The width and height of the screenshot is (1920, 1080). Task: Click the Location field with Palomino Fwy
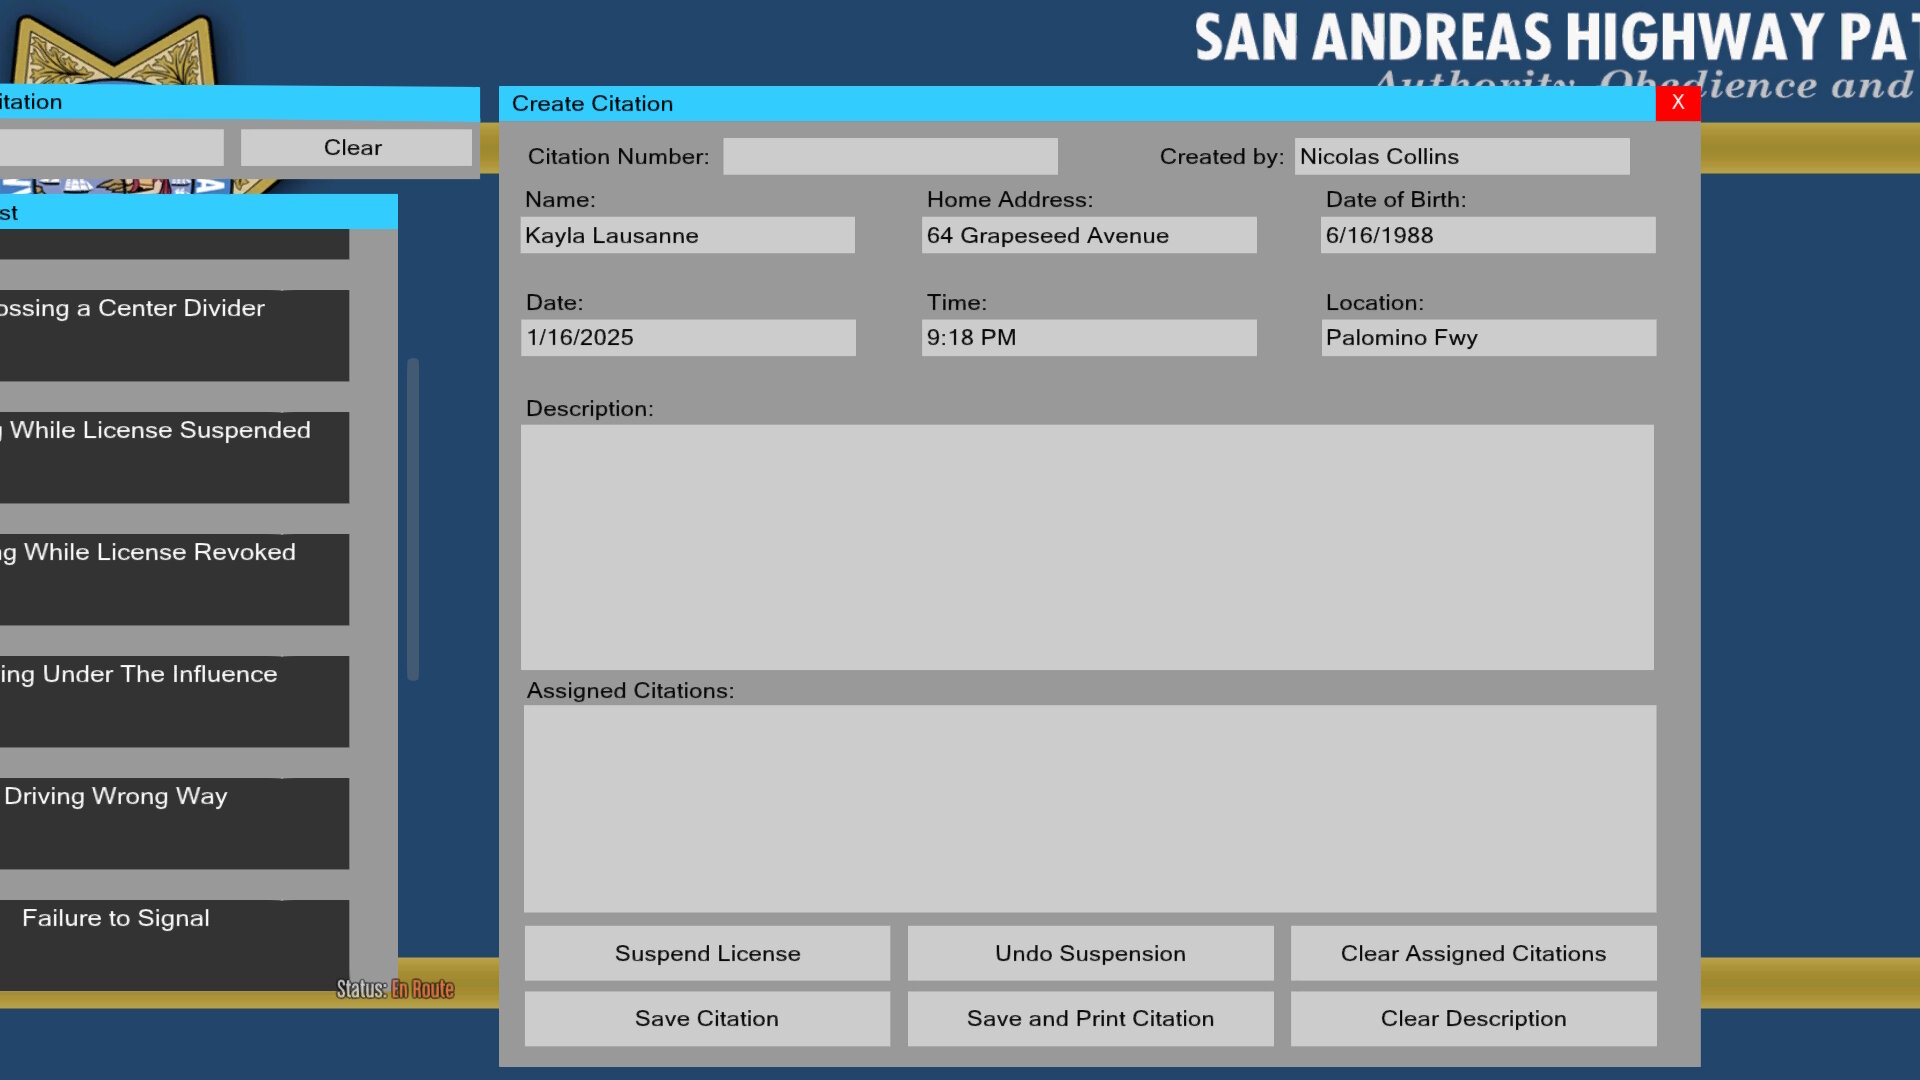pos(1487,338)
